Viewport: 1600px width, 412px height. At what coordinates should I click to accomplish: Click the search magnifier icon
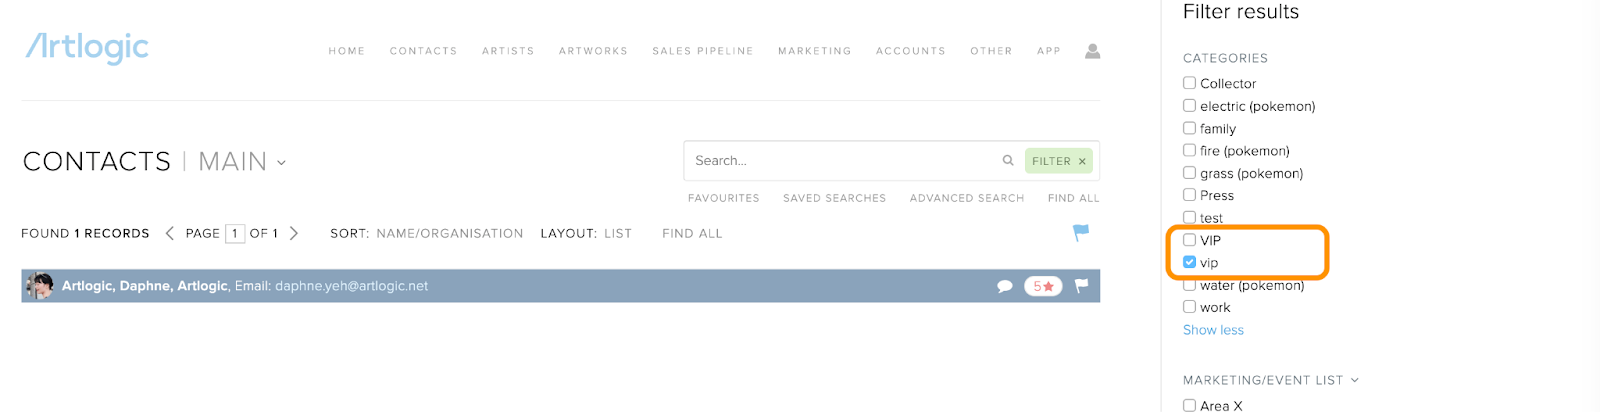click(1008, 160)
